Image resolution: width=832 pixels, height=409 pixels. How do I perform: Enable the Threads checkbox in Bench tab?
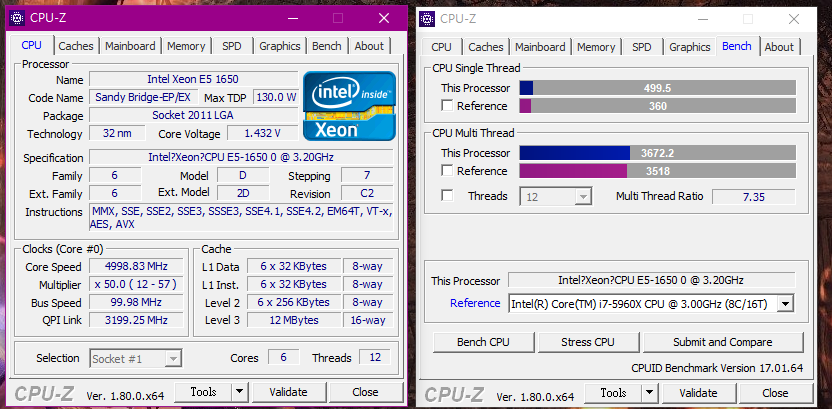tap(447, 196)
